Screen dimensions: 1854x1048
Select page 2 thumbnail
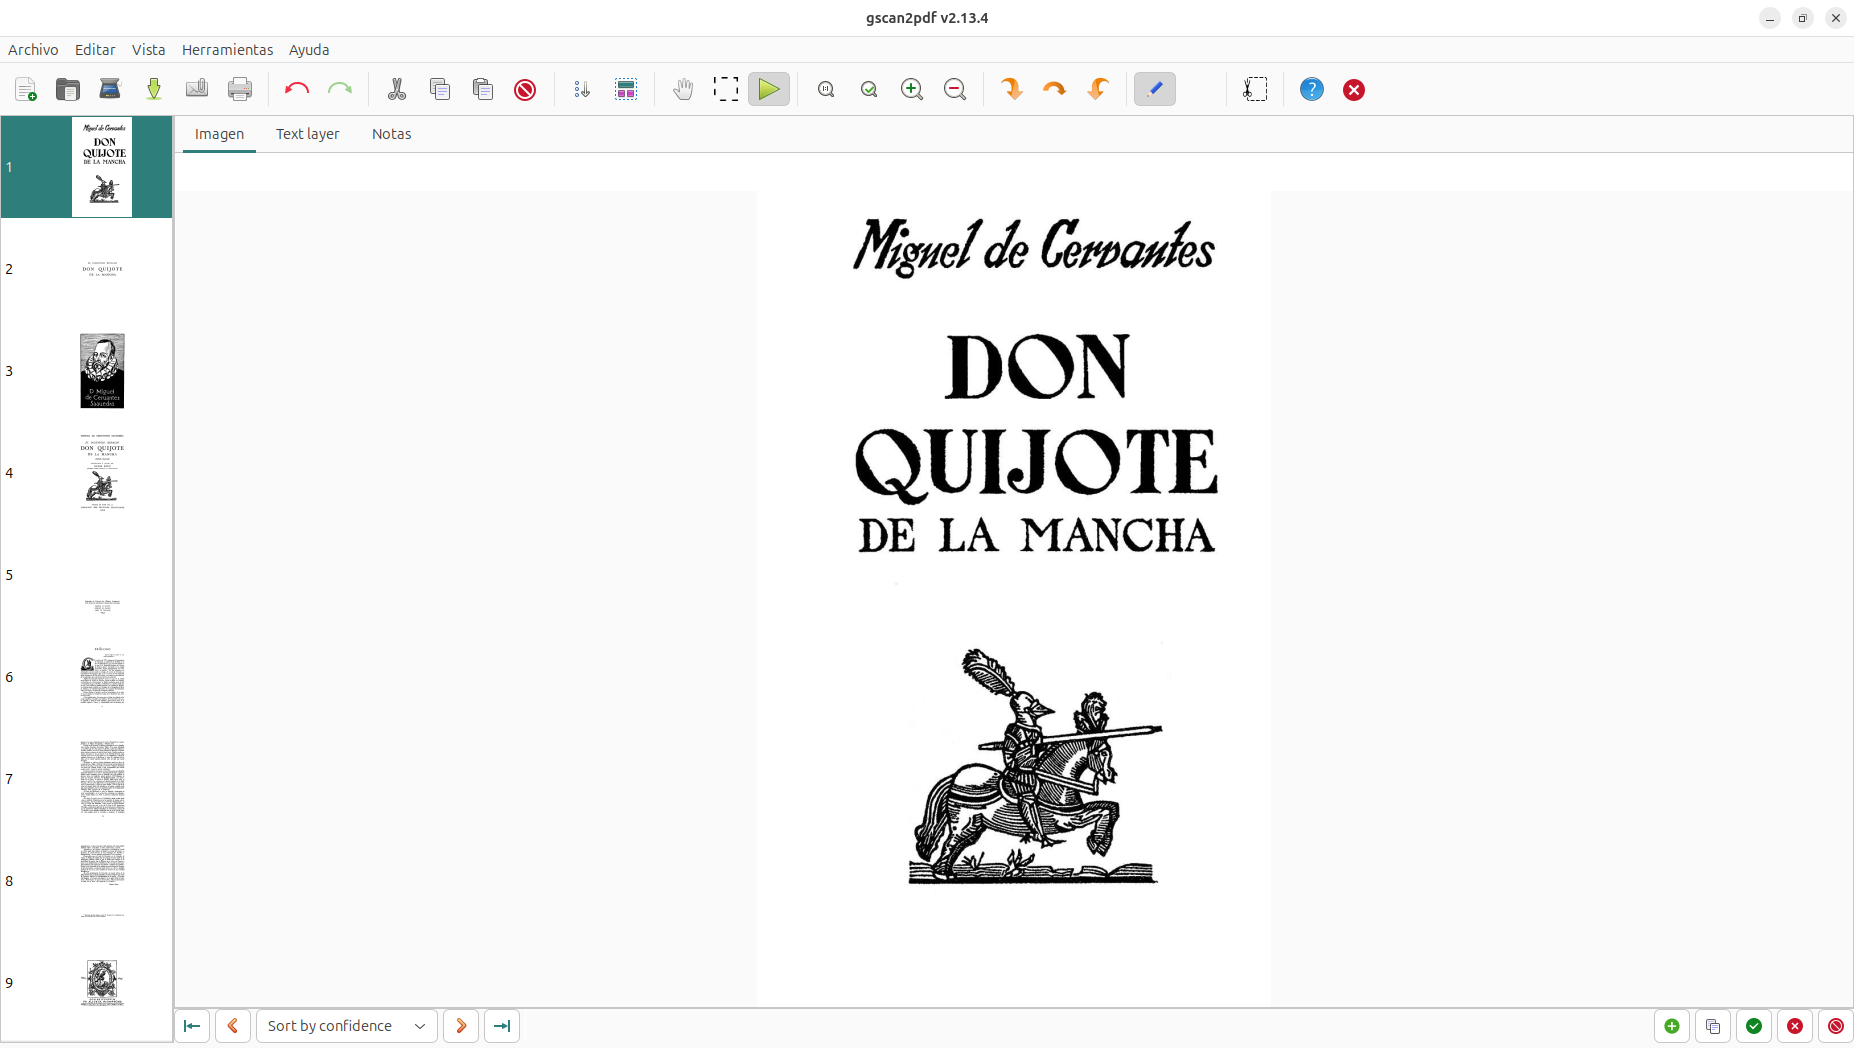[102, 269]
